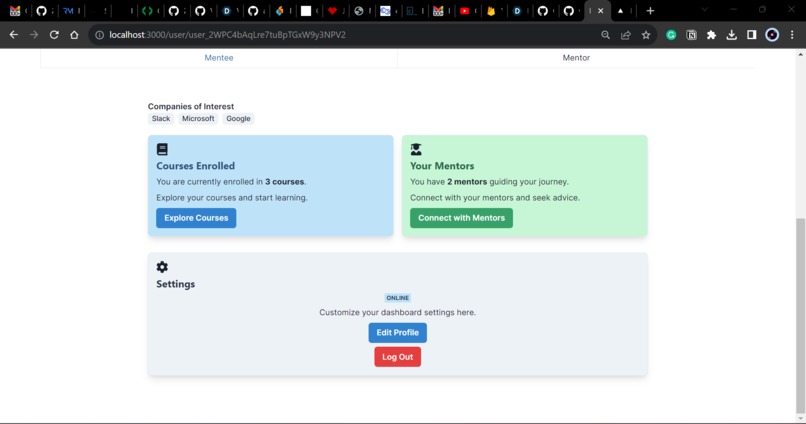Image resolution: width=806 pixels, height=424 pixels.
Task: Go back to the previous page
Action: click(14, 35)
